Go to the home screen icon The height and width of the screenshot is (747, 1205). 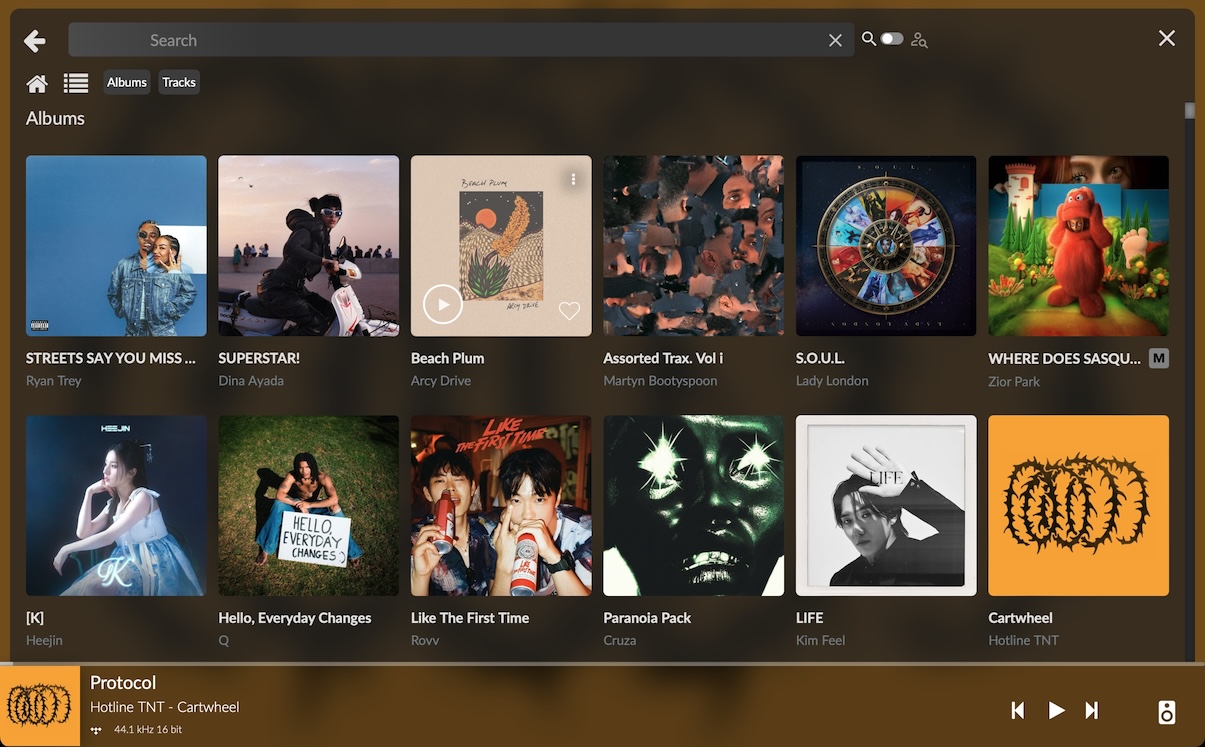[37, 83]
